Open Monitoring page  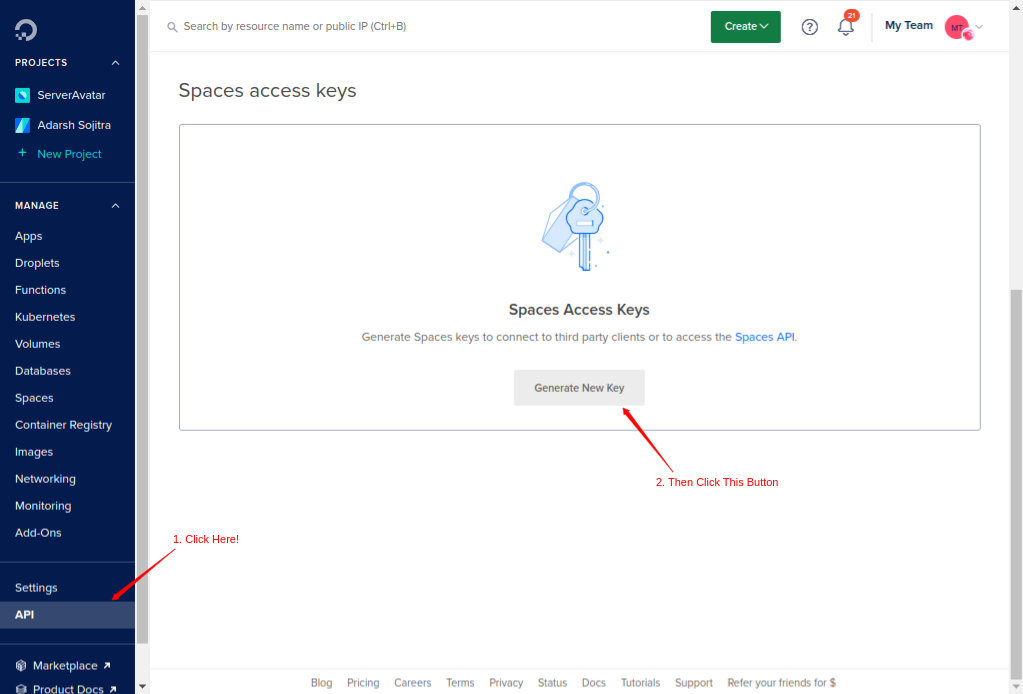pos(43,505)
